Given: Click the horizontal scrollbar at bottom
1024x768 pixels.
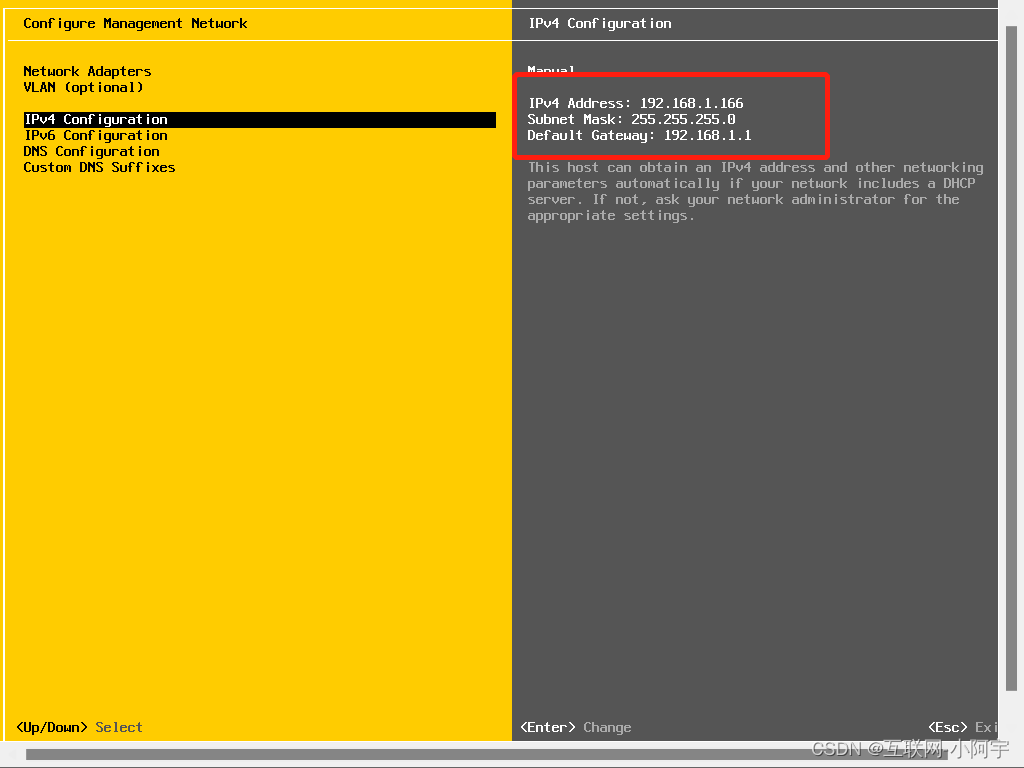Looking at the screenshot, I should click(486, 755).
